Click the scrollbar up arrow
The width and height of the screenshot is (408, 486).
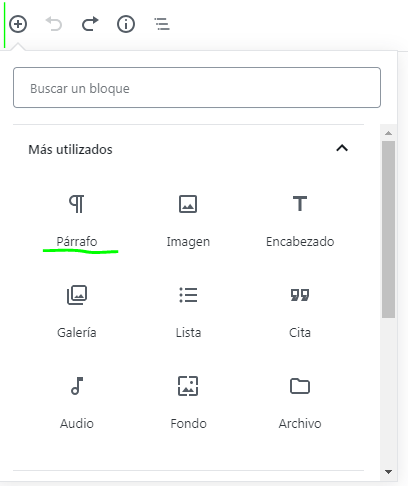pos(388,133)
